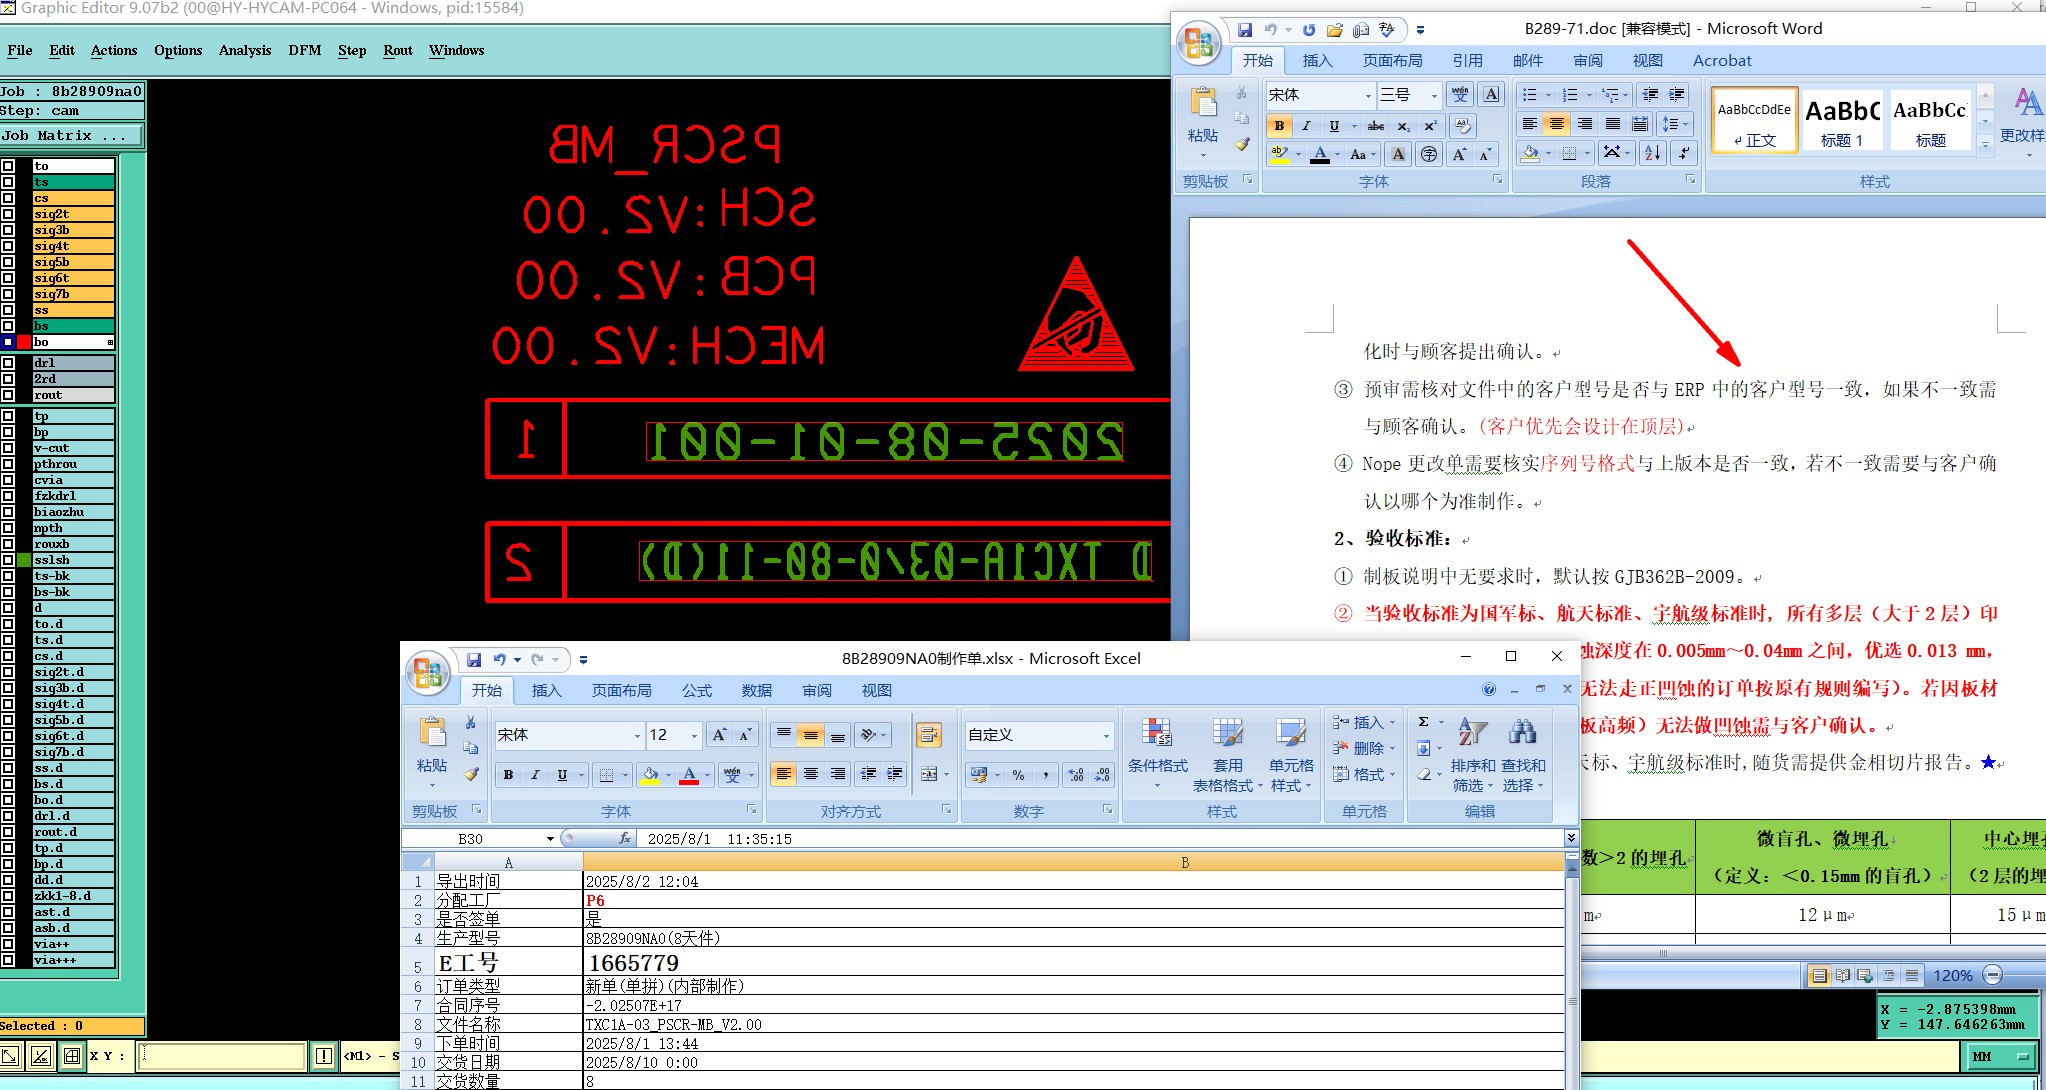Open the Word font size dropdown 三号

point(1434,95)
